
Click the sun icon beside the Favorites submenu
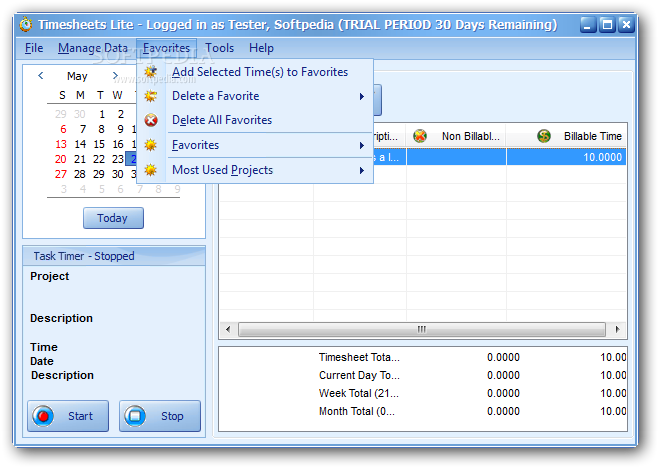click(150, 145)
